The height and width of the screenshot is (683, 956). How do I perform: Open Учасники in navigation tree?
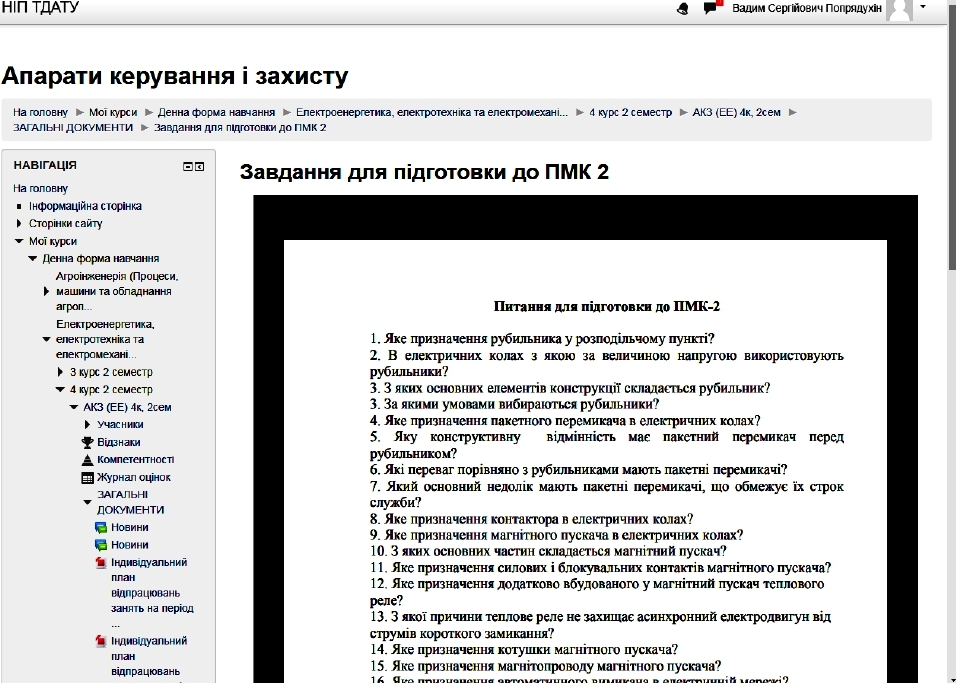(x=120, y=424)
